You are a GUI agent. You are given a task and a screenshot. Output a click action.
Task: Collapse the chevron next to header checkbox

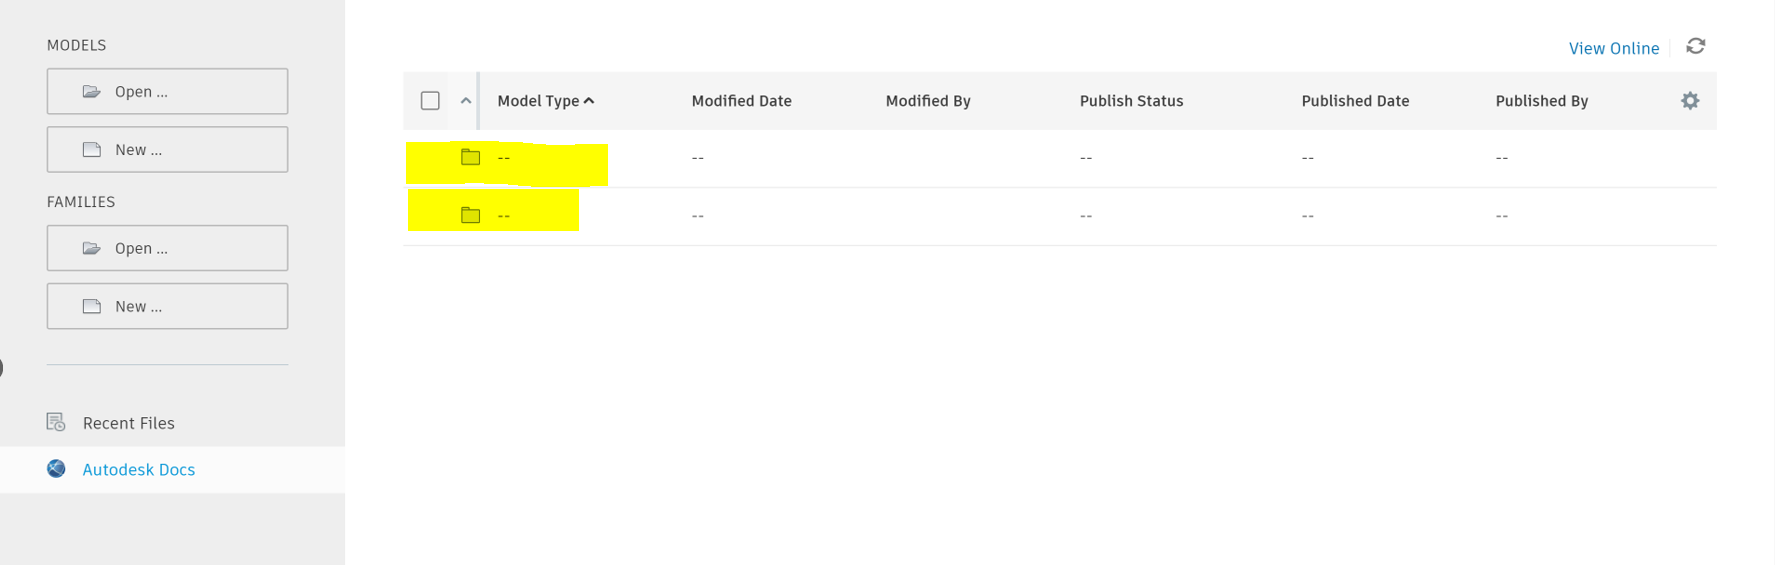point(466,101)
